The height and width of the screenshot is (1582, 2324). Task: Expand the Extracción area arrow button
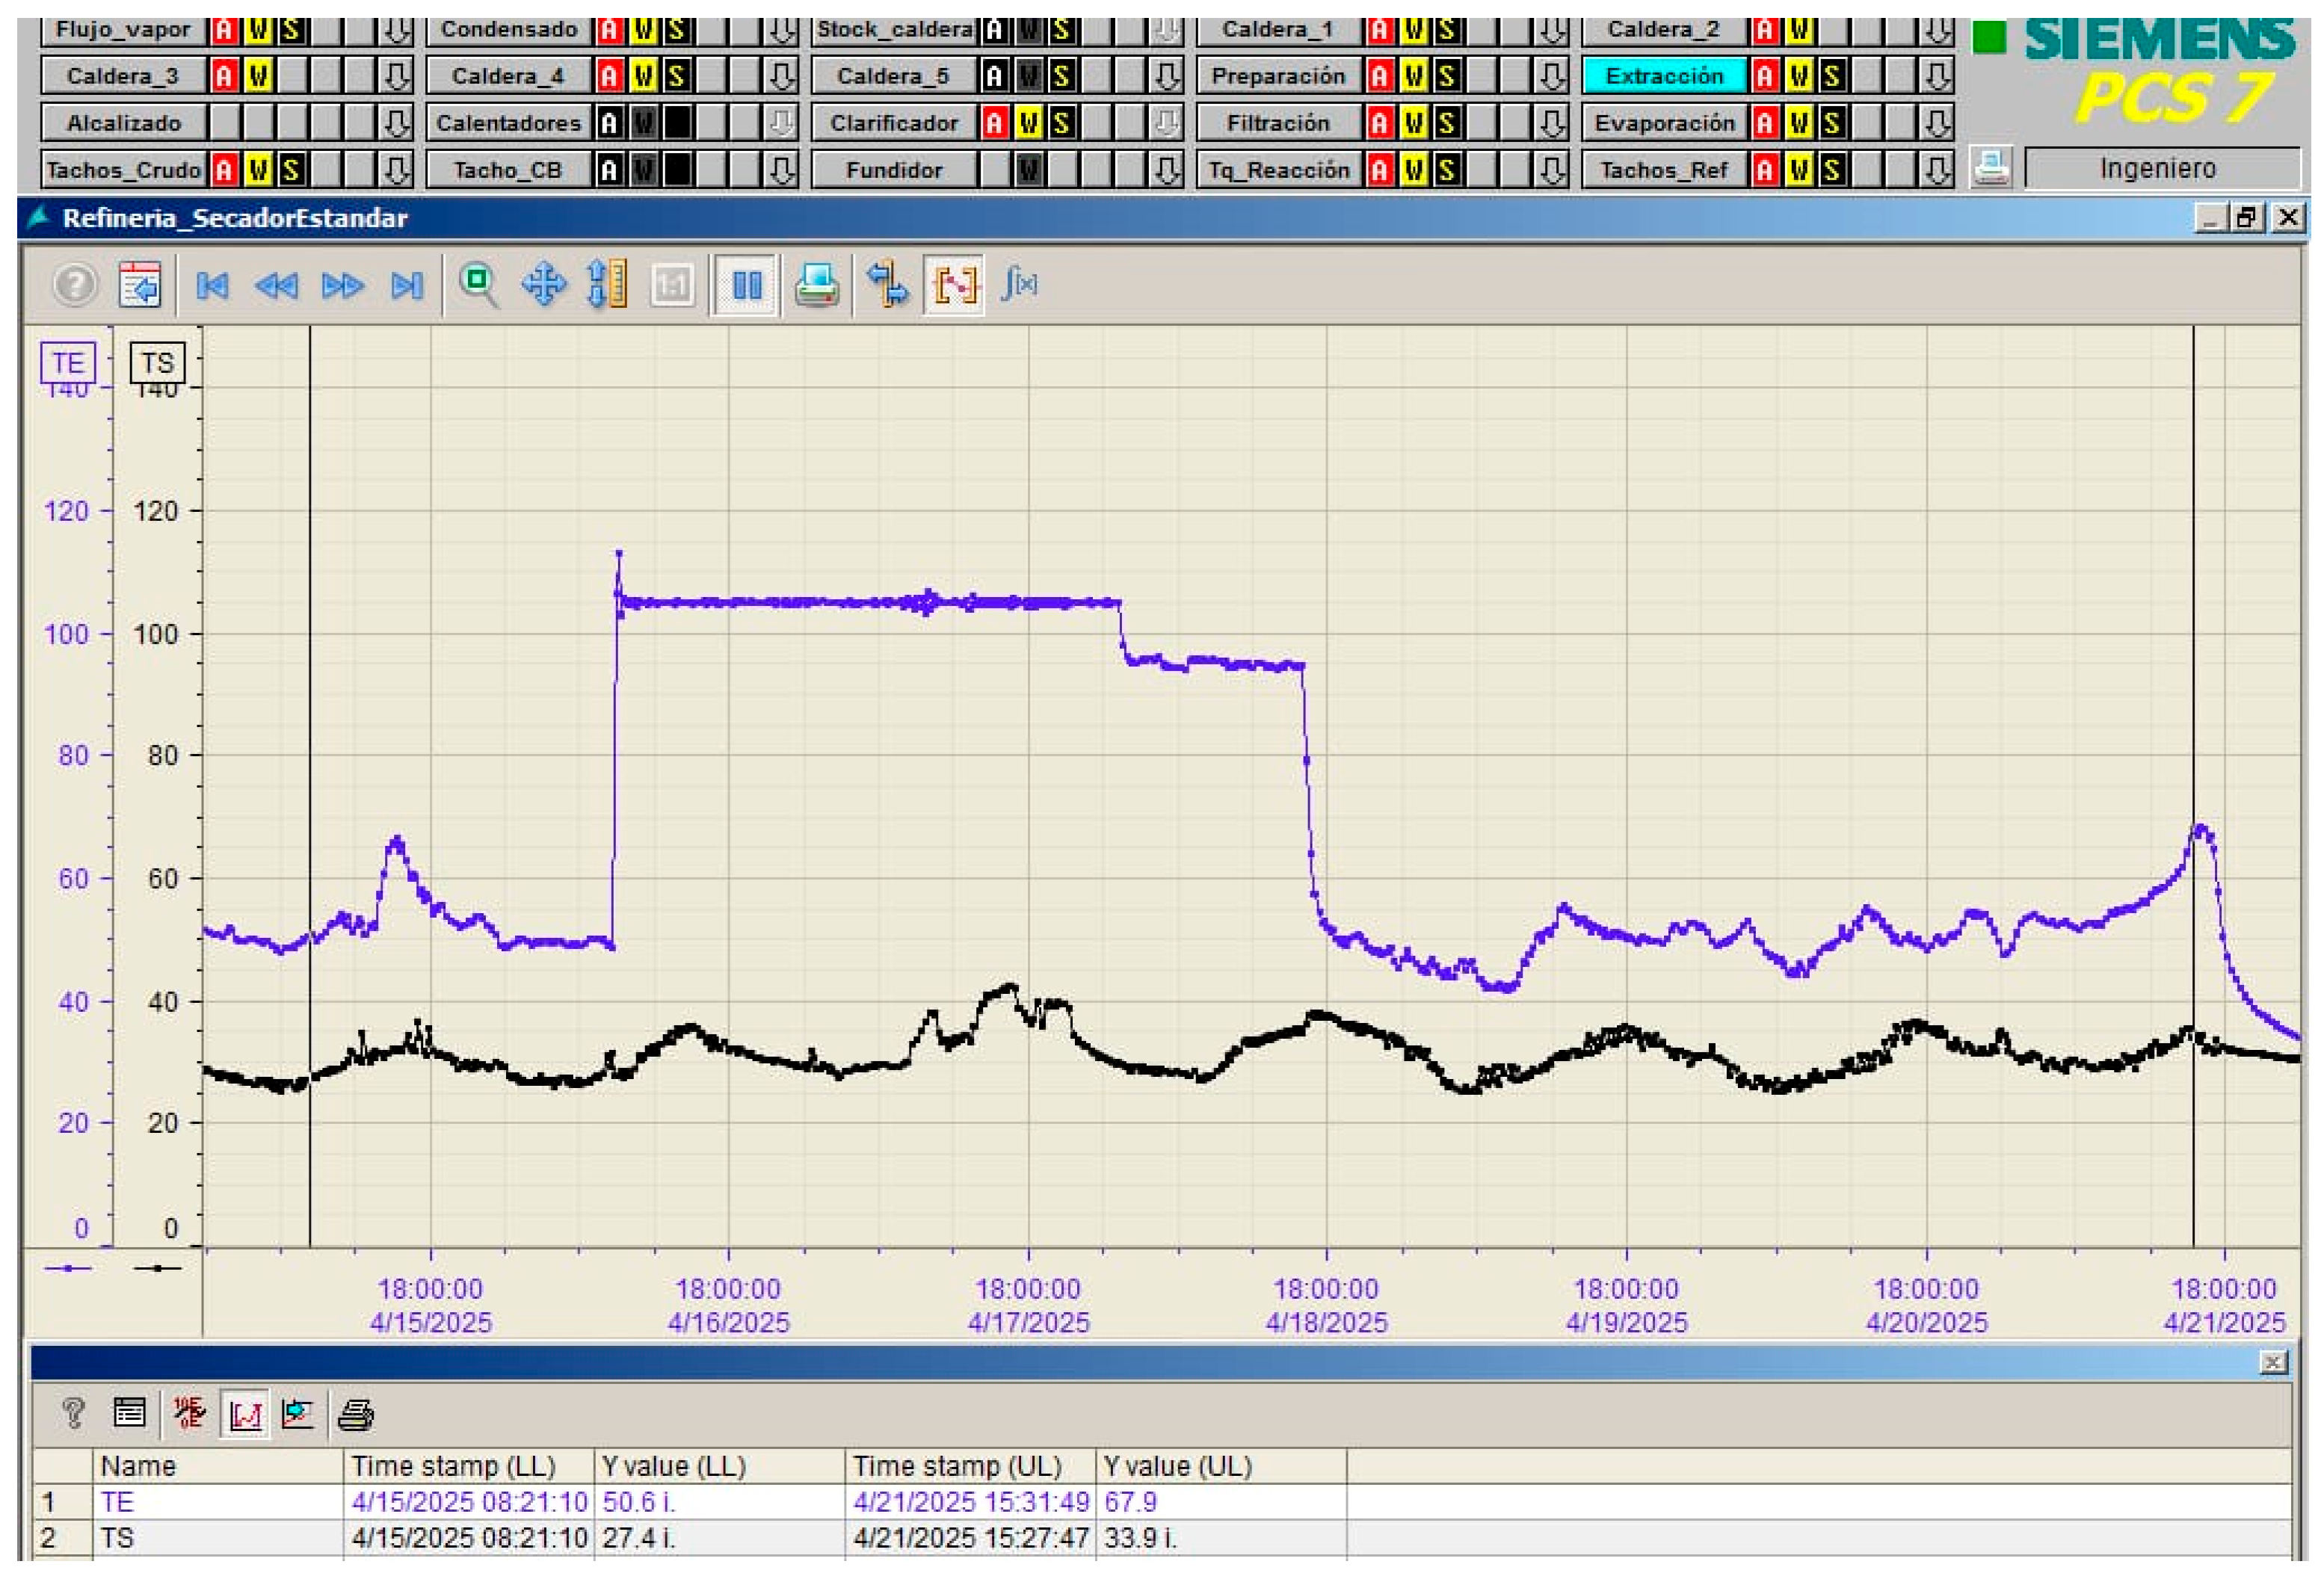[x=1937, y=76]
